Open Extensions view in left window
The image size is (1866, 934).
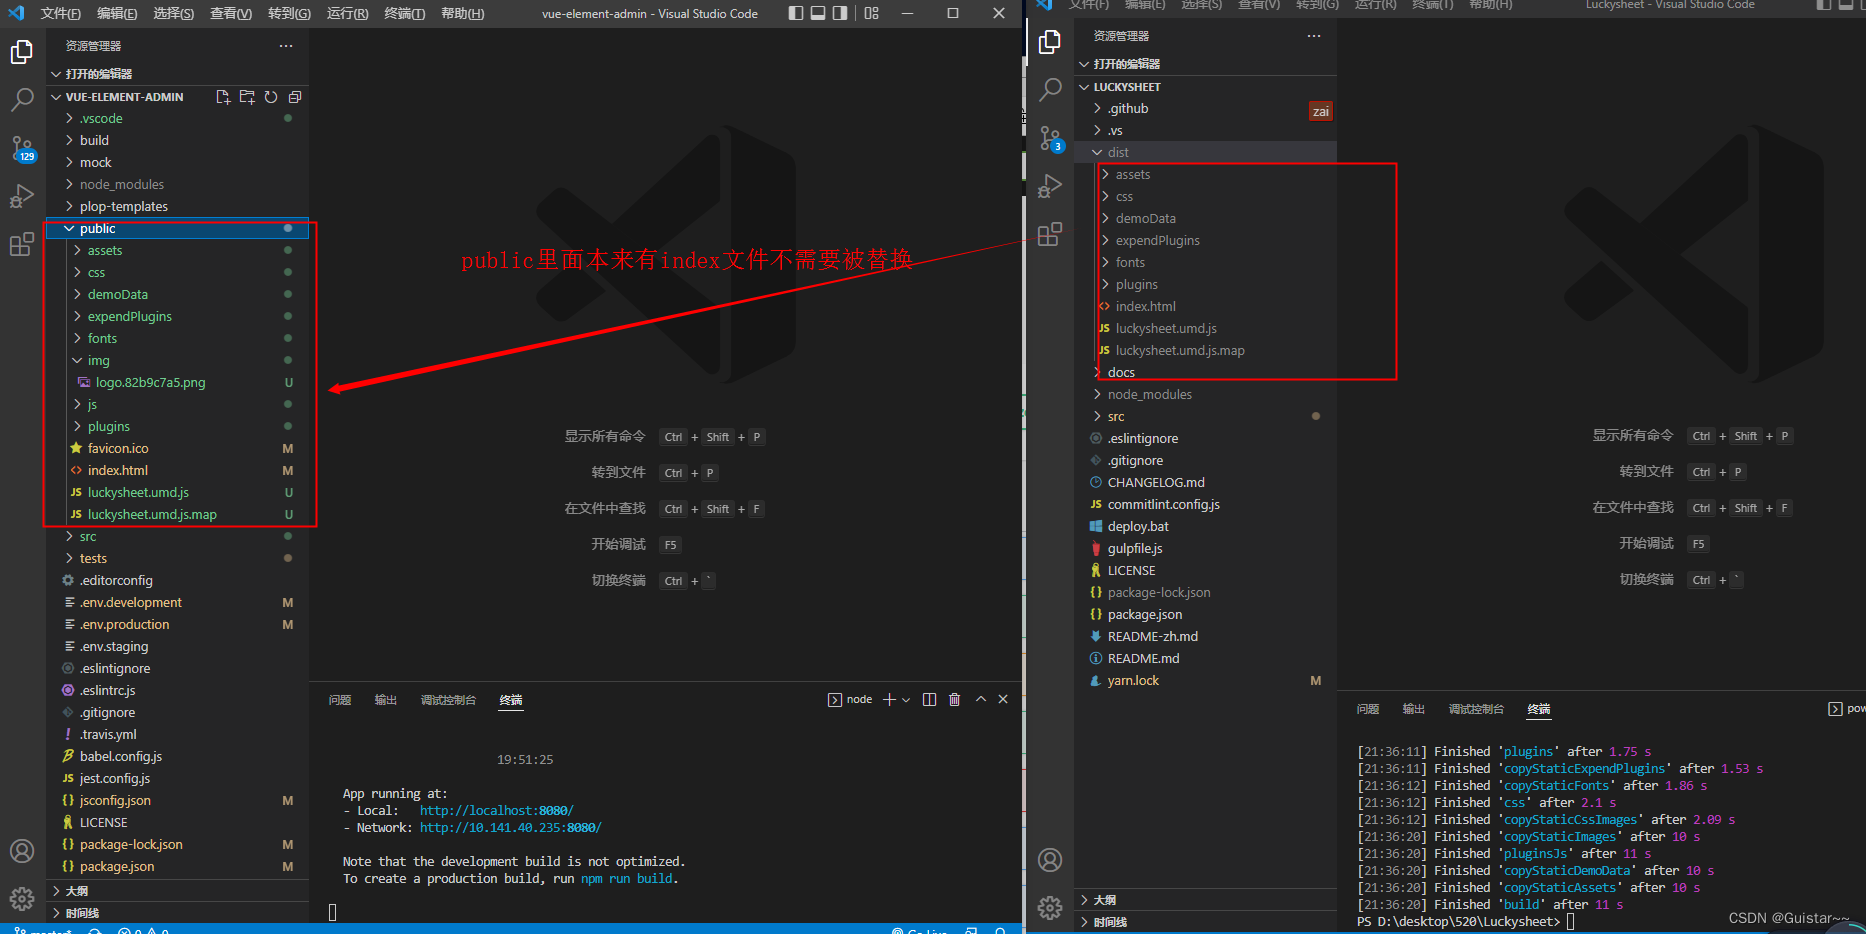(x=22, y=245)
